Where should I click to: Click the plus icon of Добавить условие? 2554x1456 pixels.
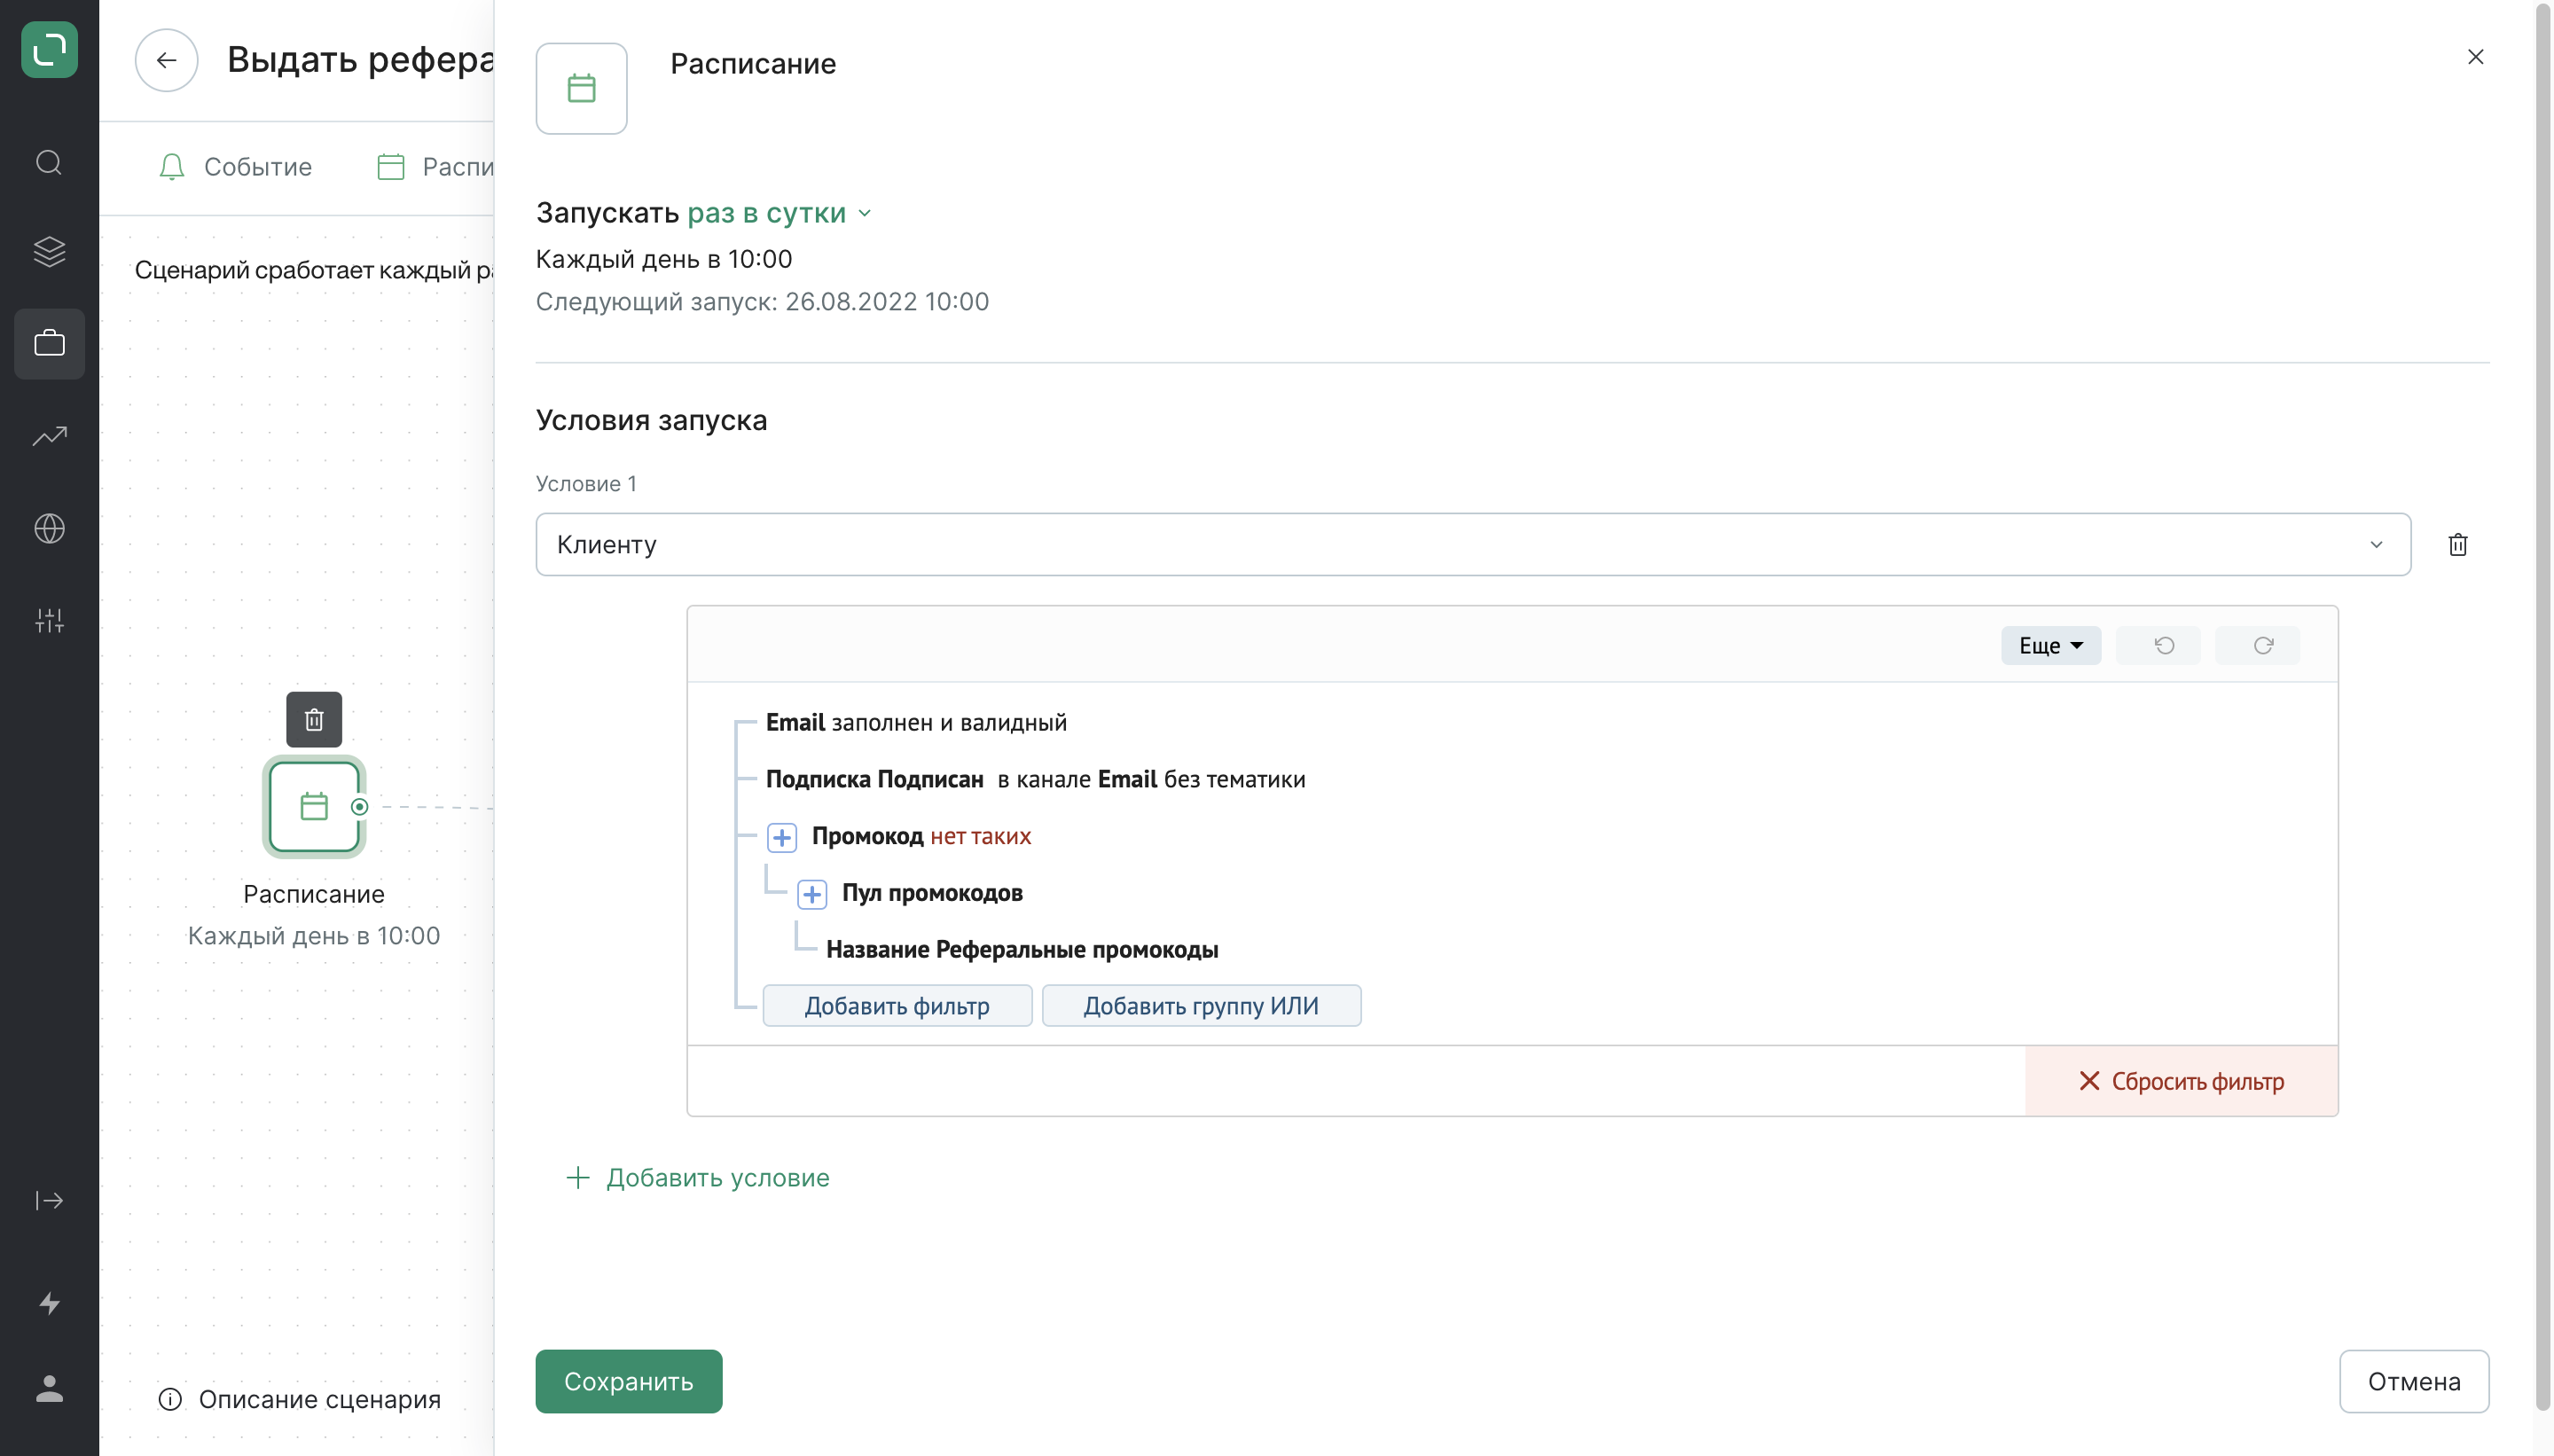pyautogui.click(x=578, y=1177)
